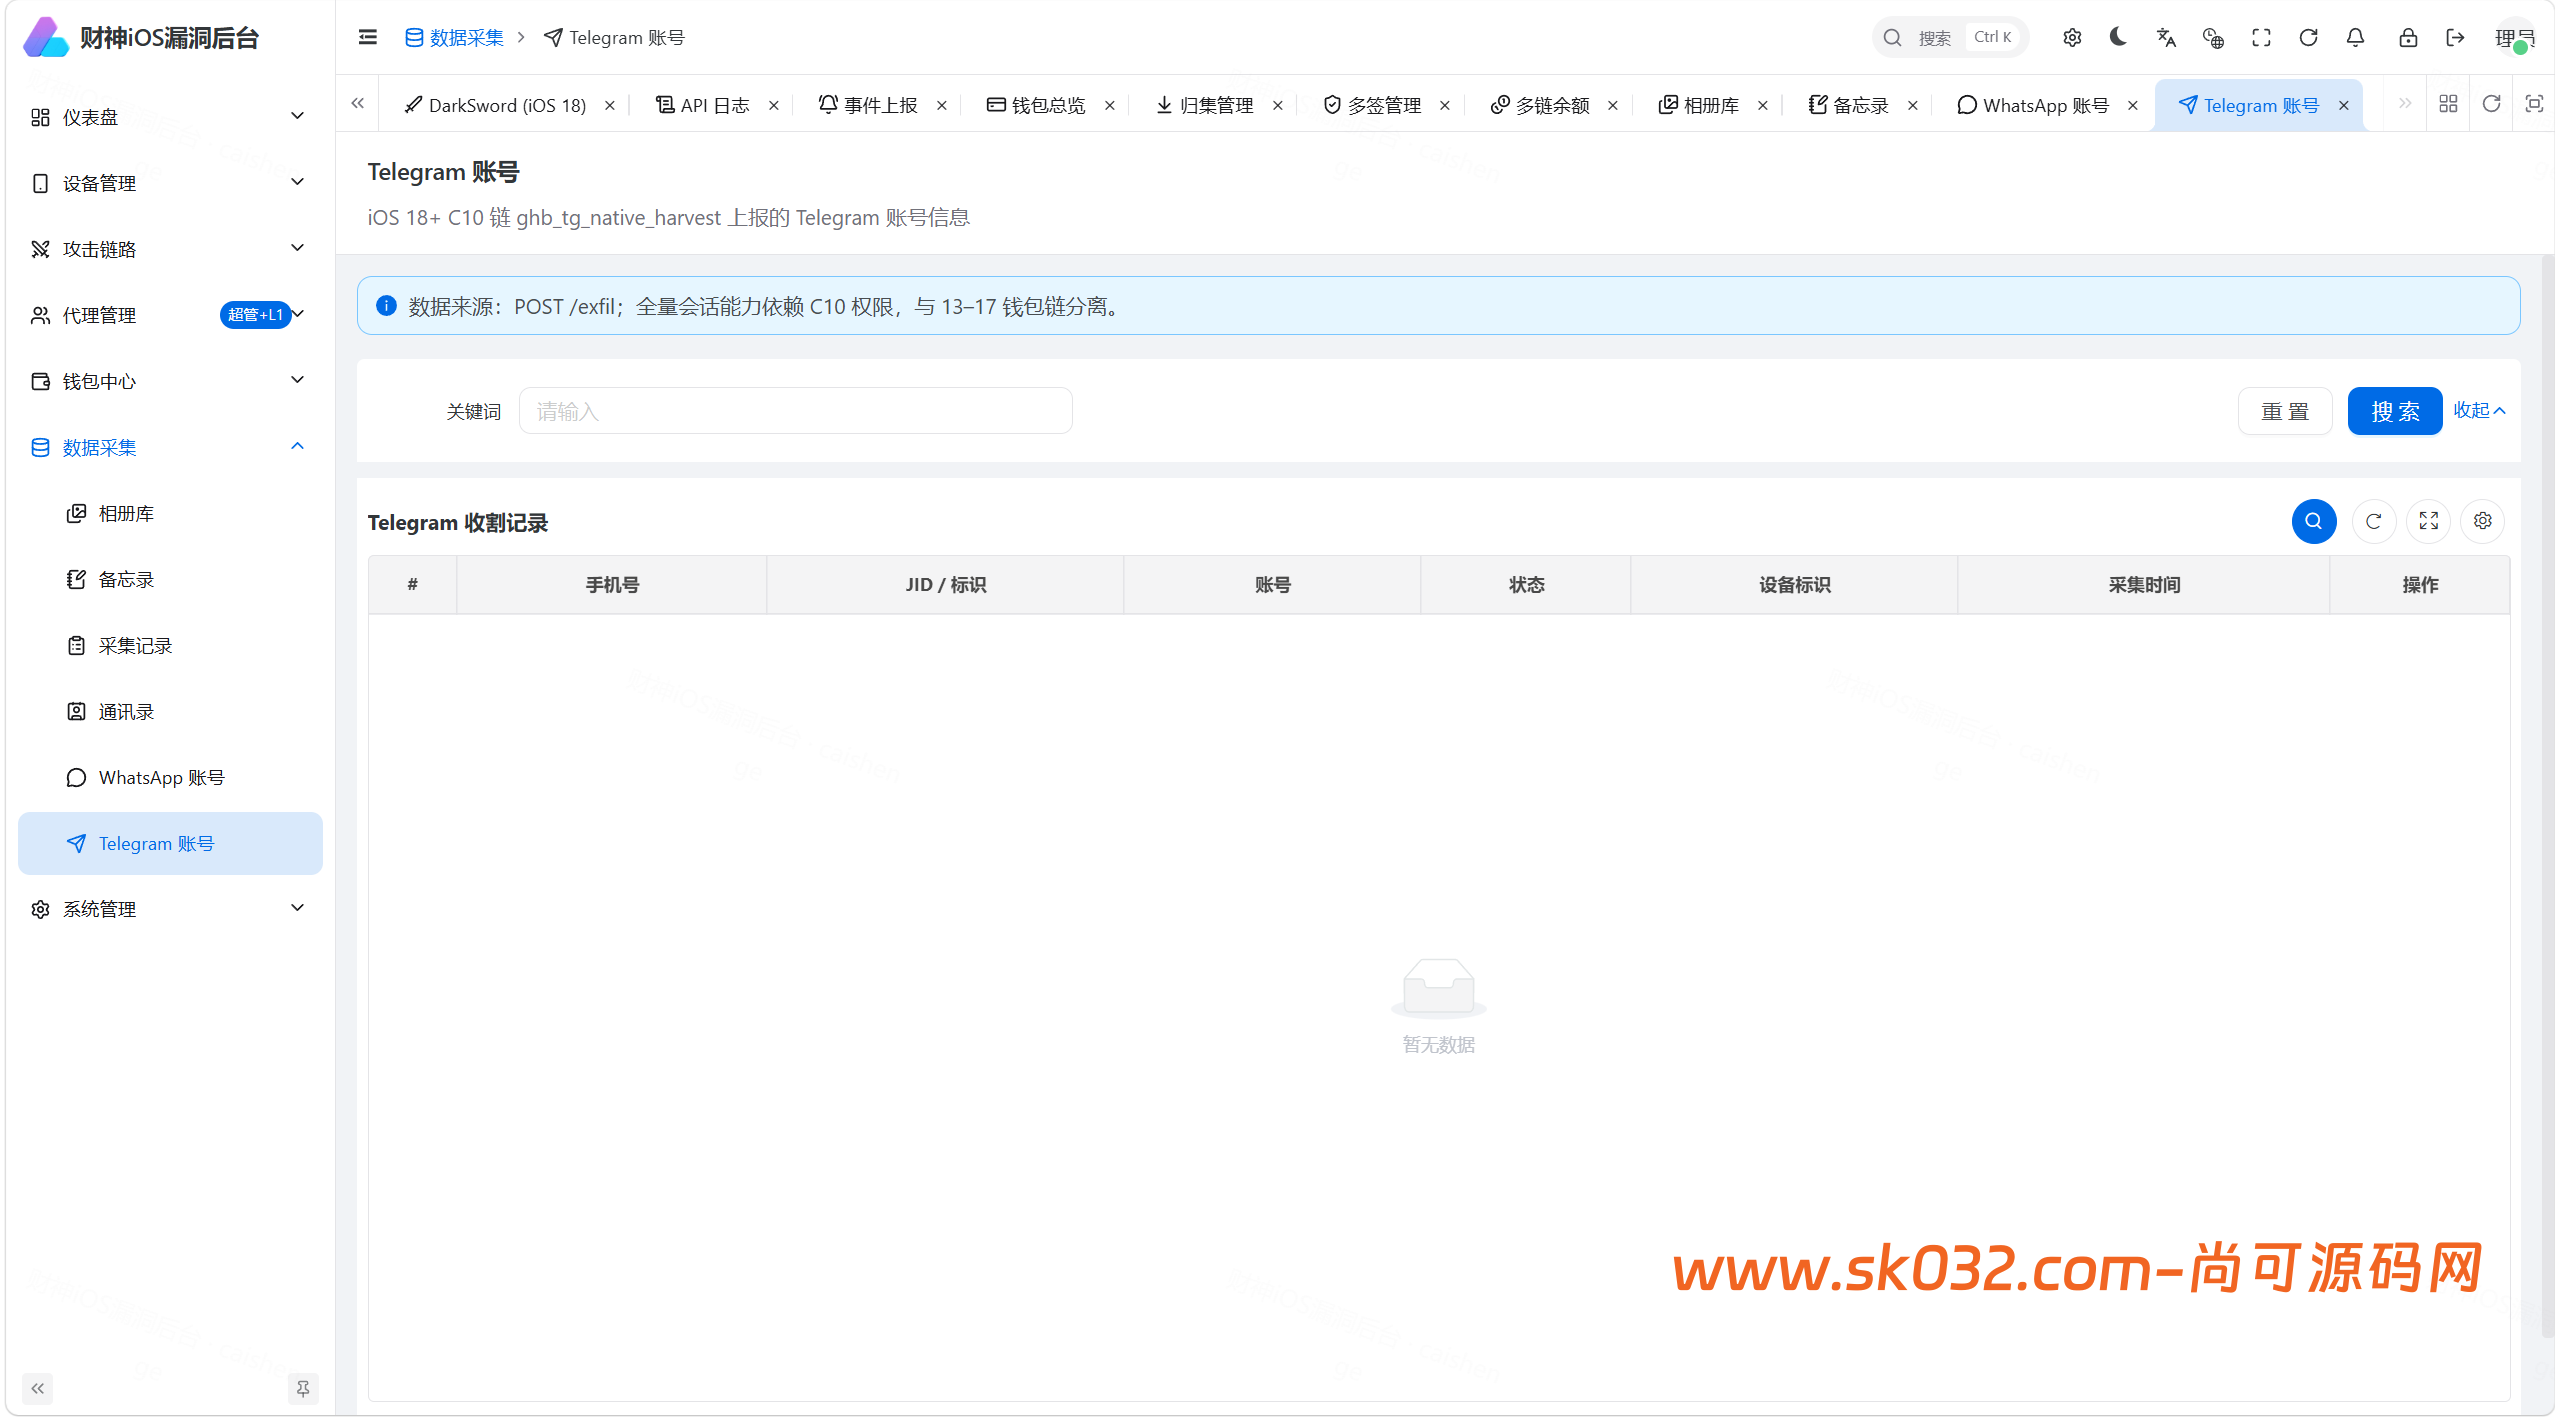The width and height of the screenshot is (2560, 1420).
Task: Click the timezone globe icon in header
Action: point(2213,37)
